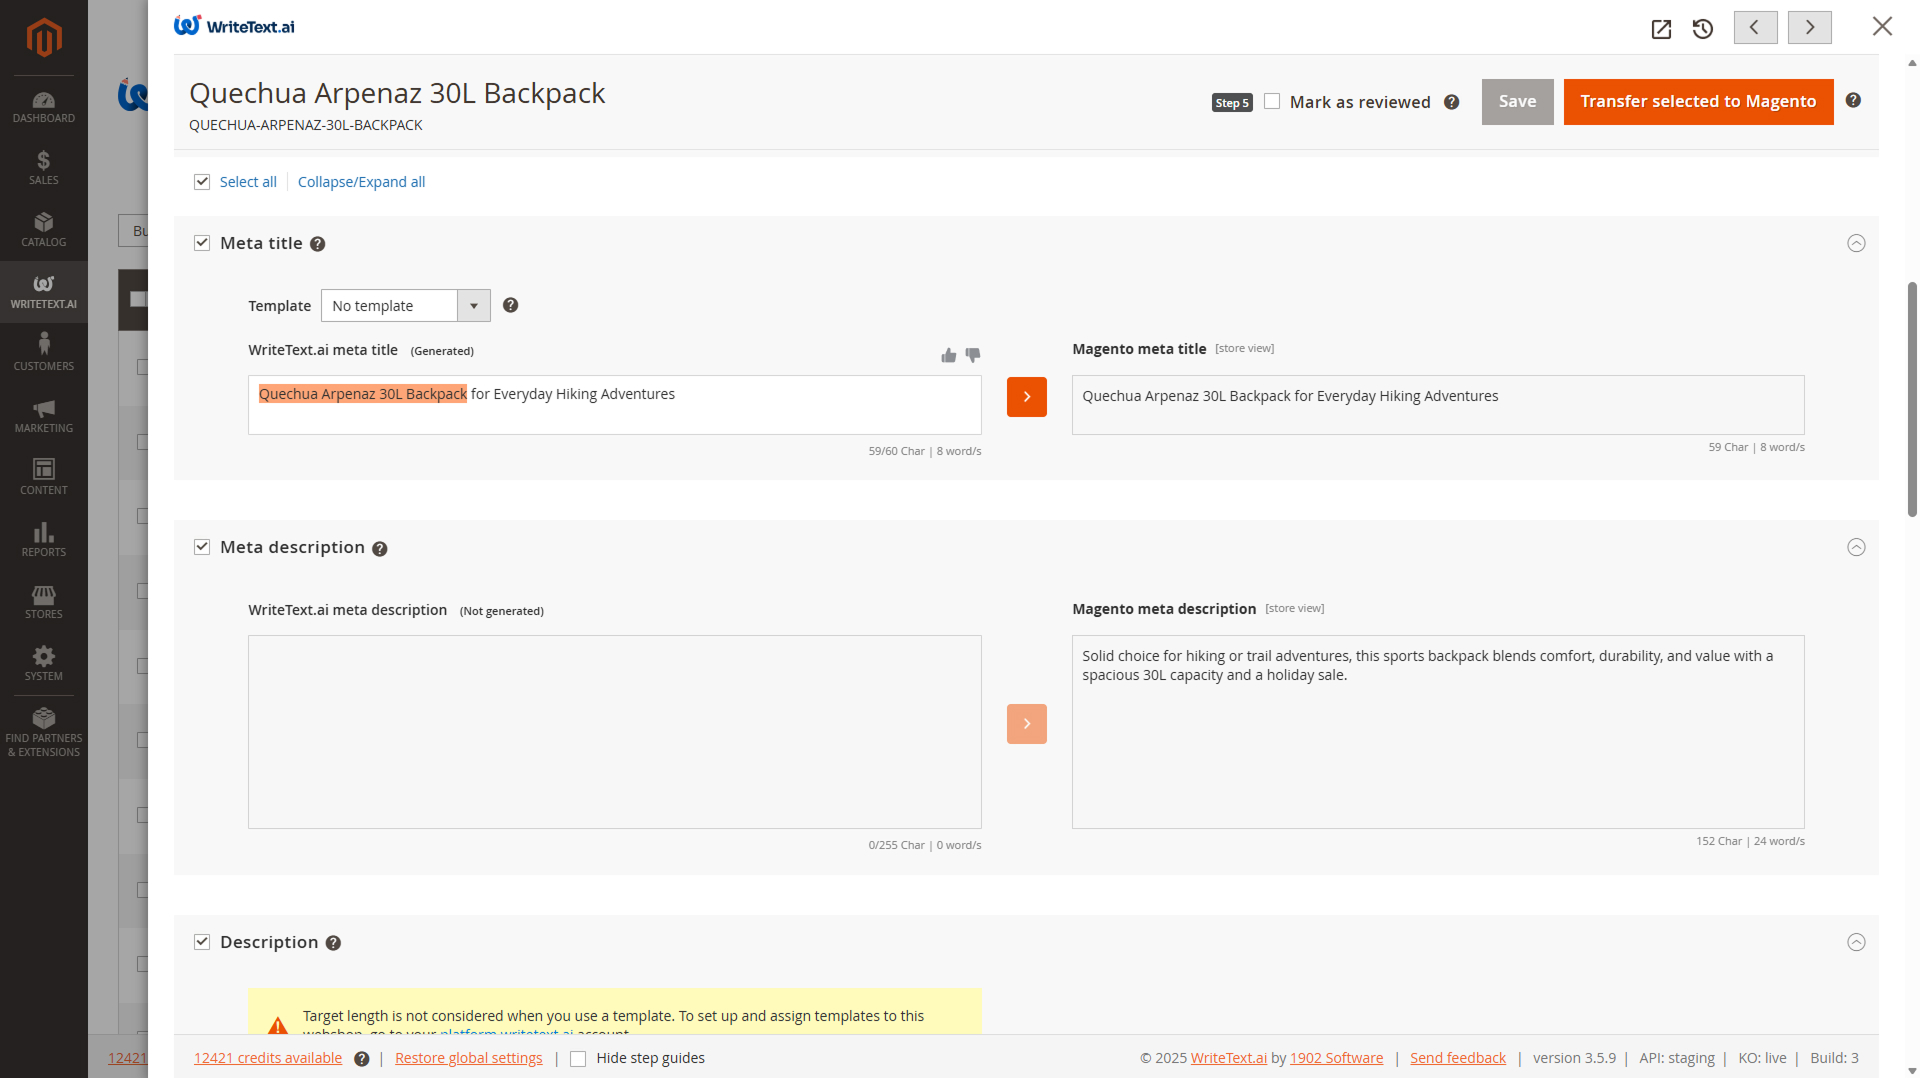1920x1078 pixels.
Task: Collapse the Meta description section
Action: point(1856,547)
